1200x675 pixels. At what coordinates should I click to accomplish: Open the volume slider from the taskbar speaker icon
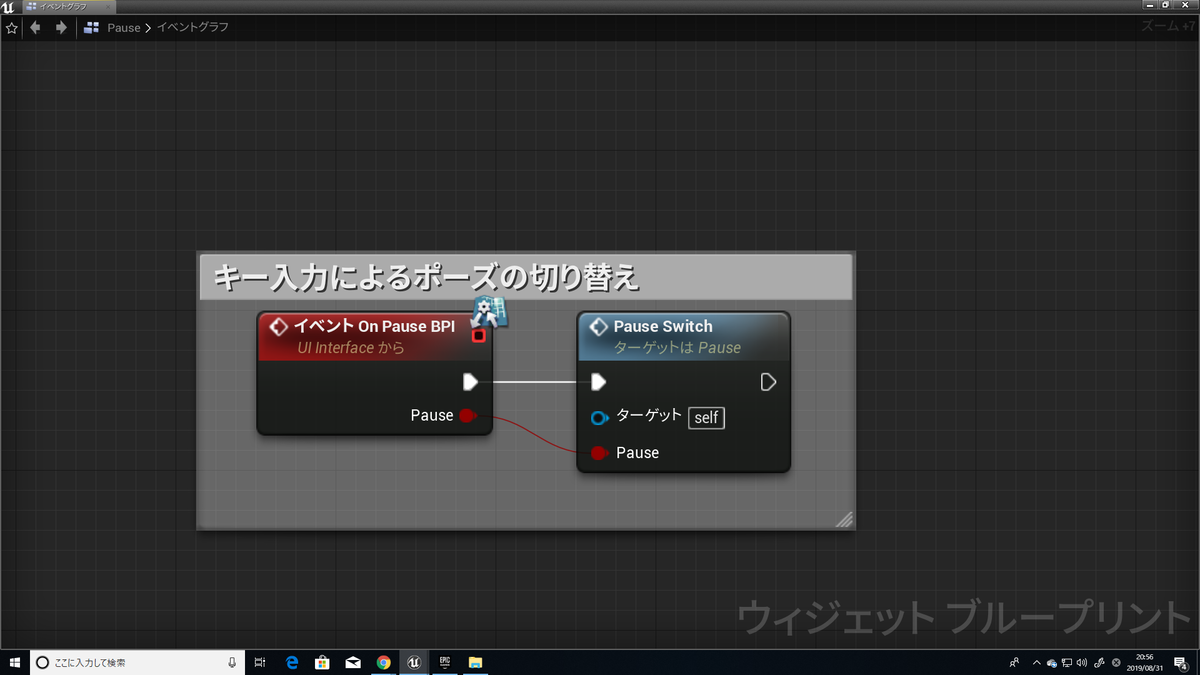point(1082,661)
